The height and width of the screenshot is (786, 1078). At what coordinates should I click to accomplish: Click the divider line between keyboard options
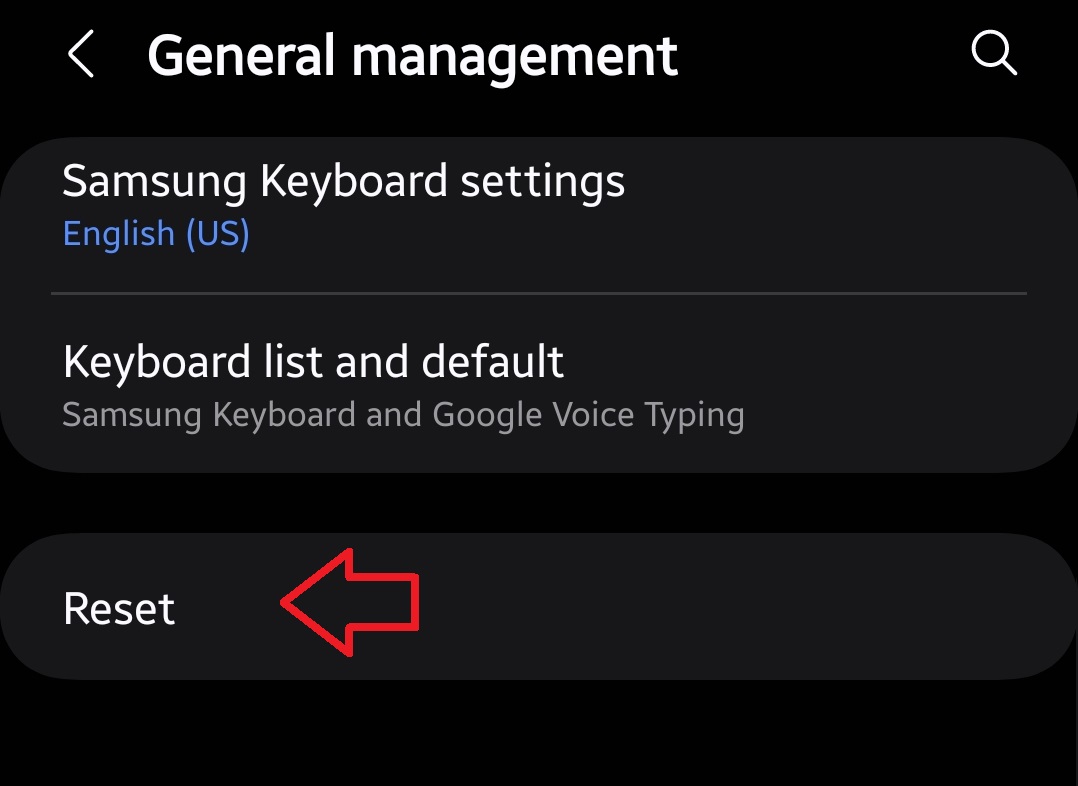coord(538,293)
